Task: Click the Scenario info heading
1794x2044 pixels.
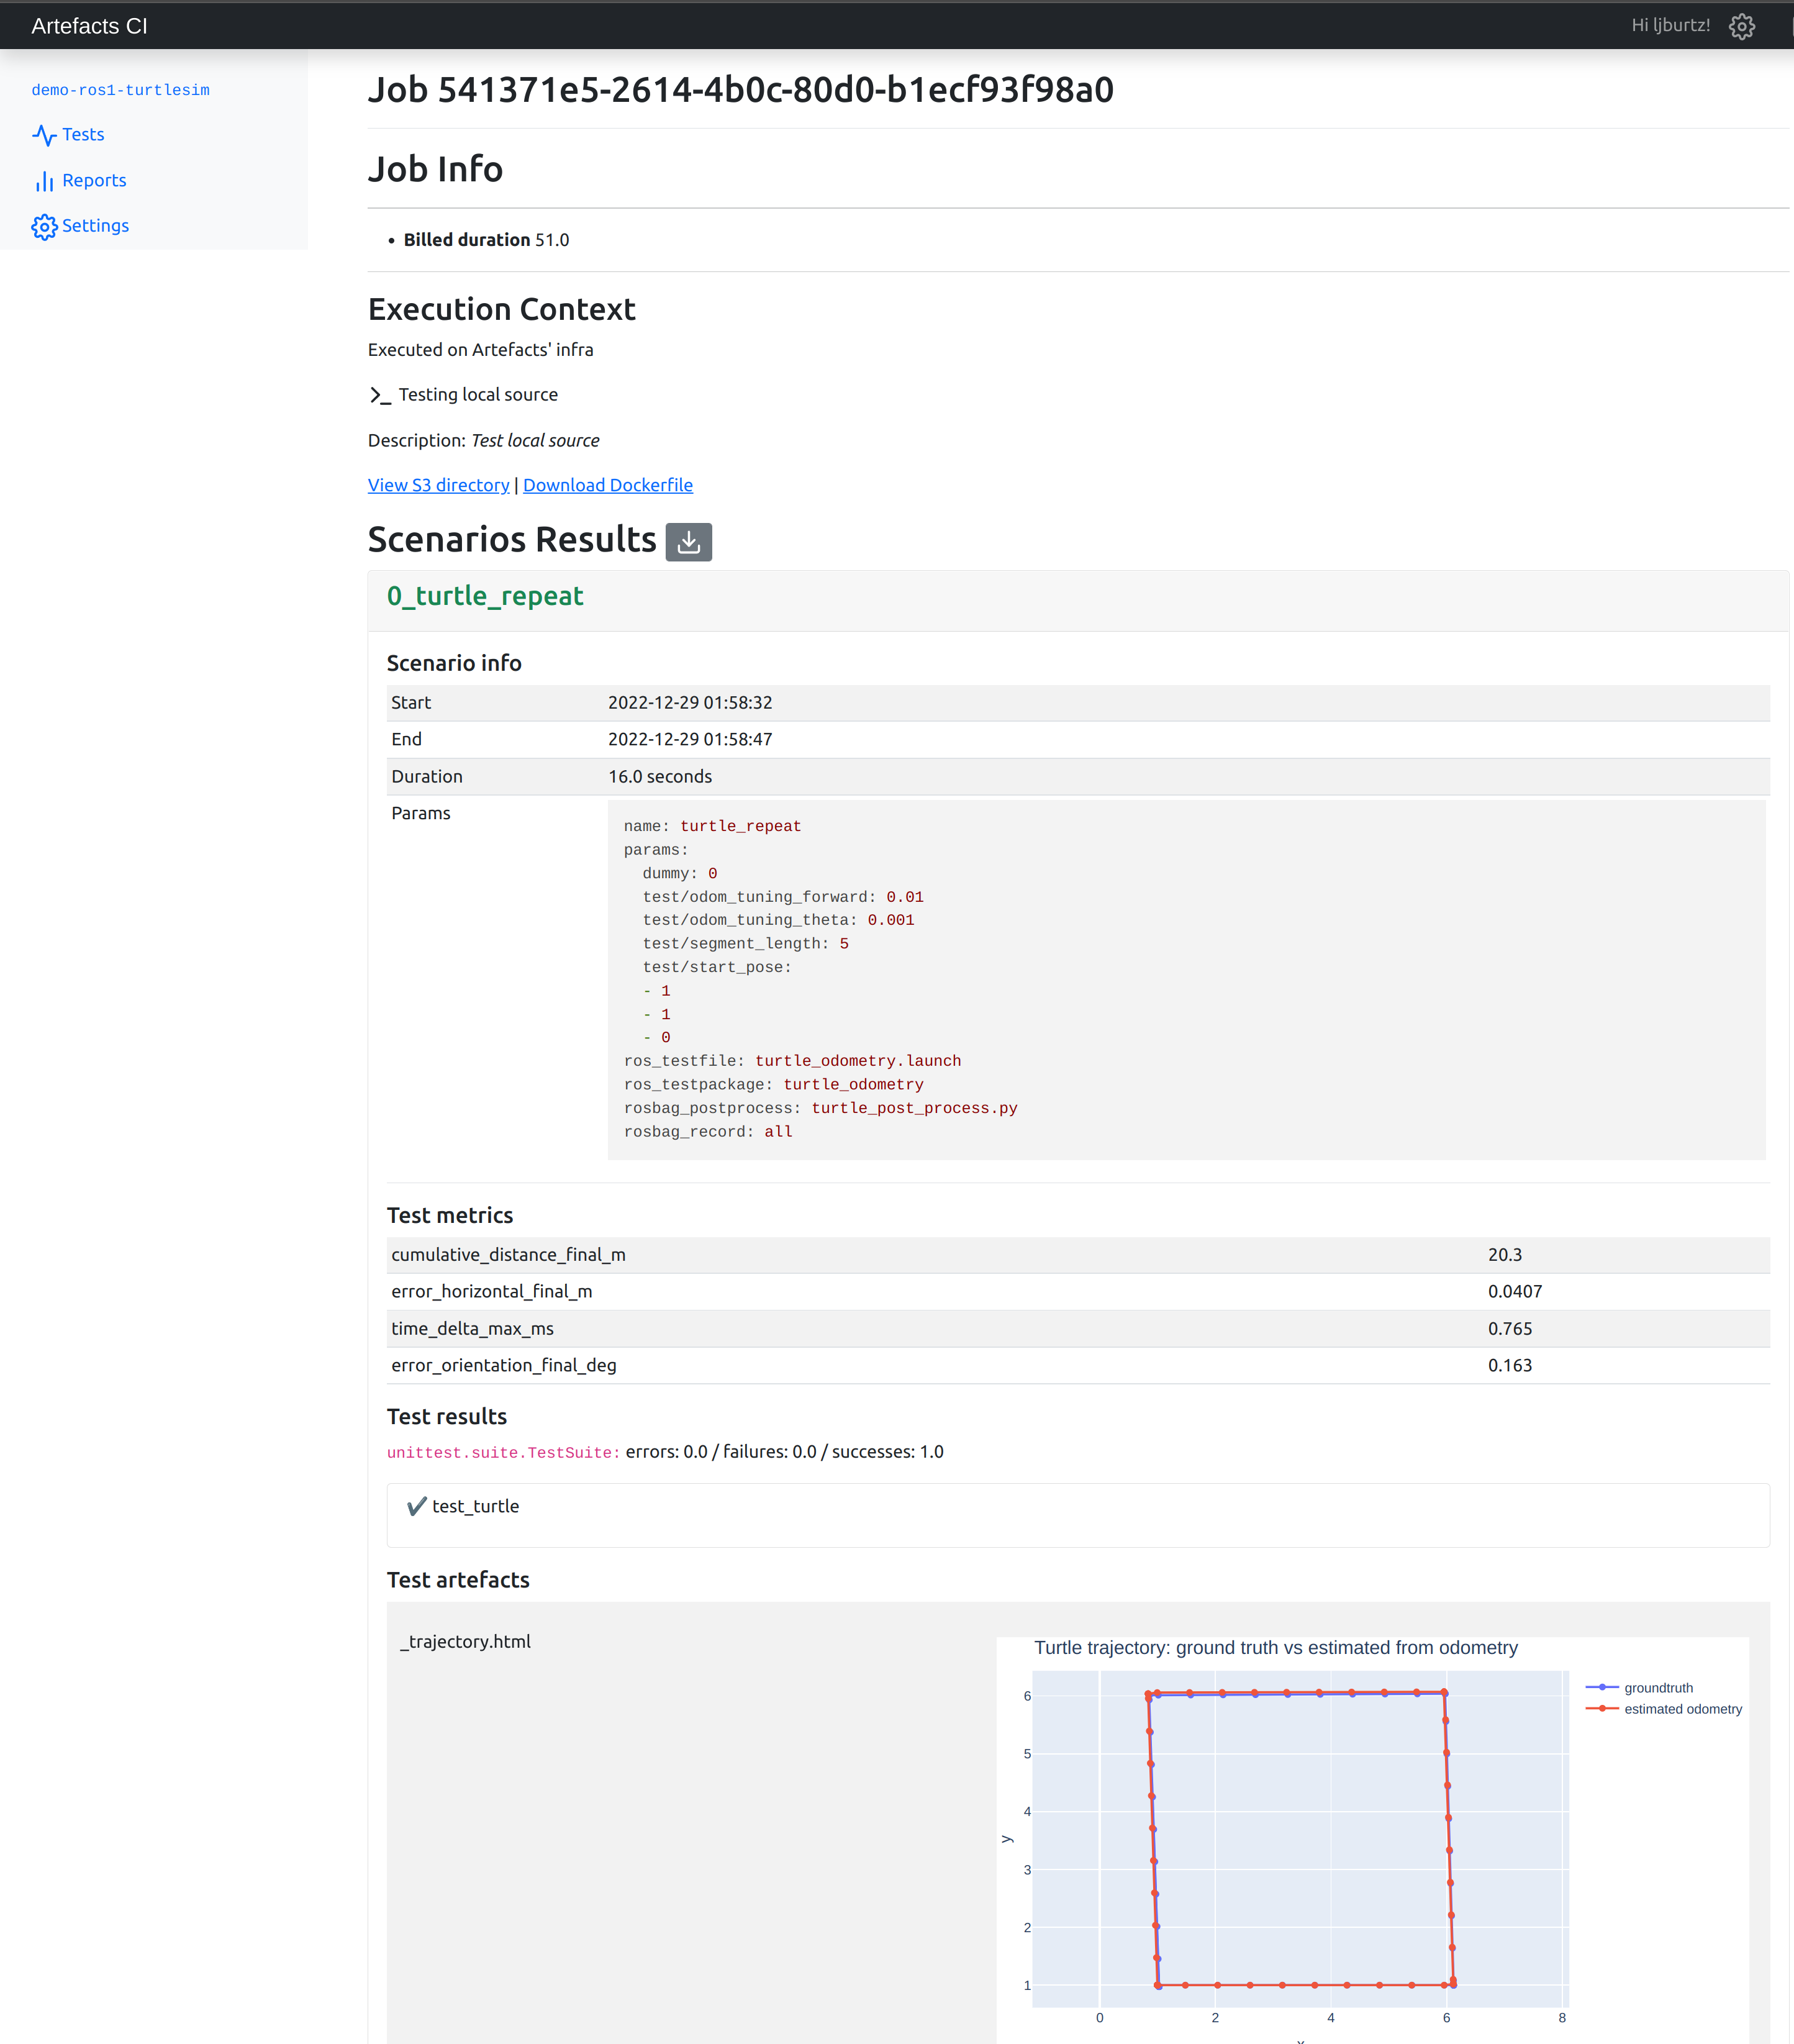Action: click(x=454, y=664)
